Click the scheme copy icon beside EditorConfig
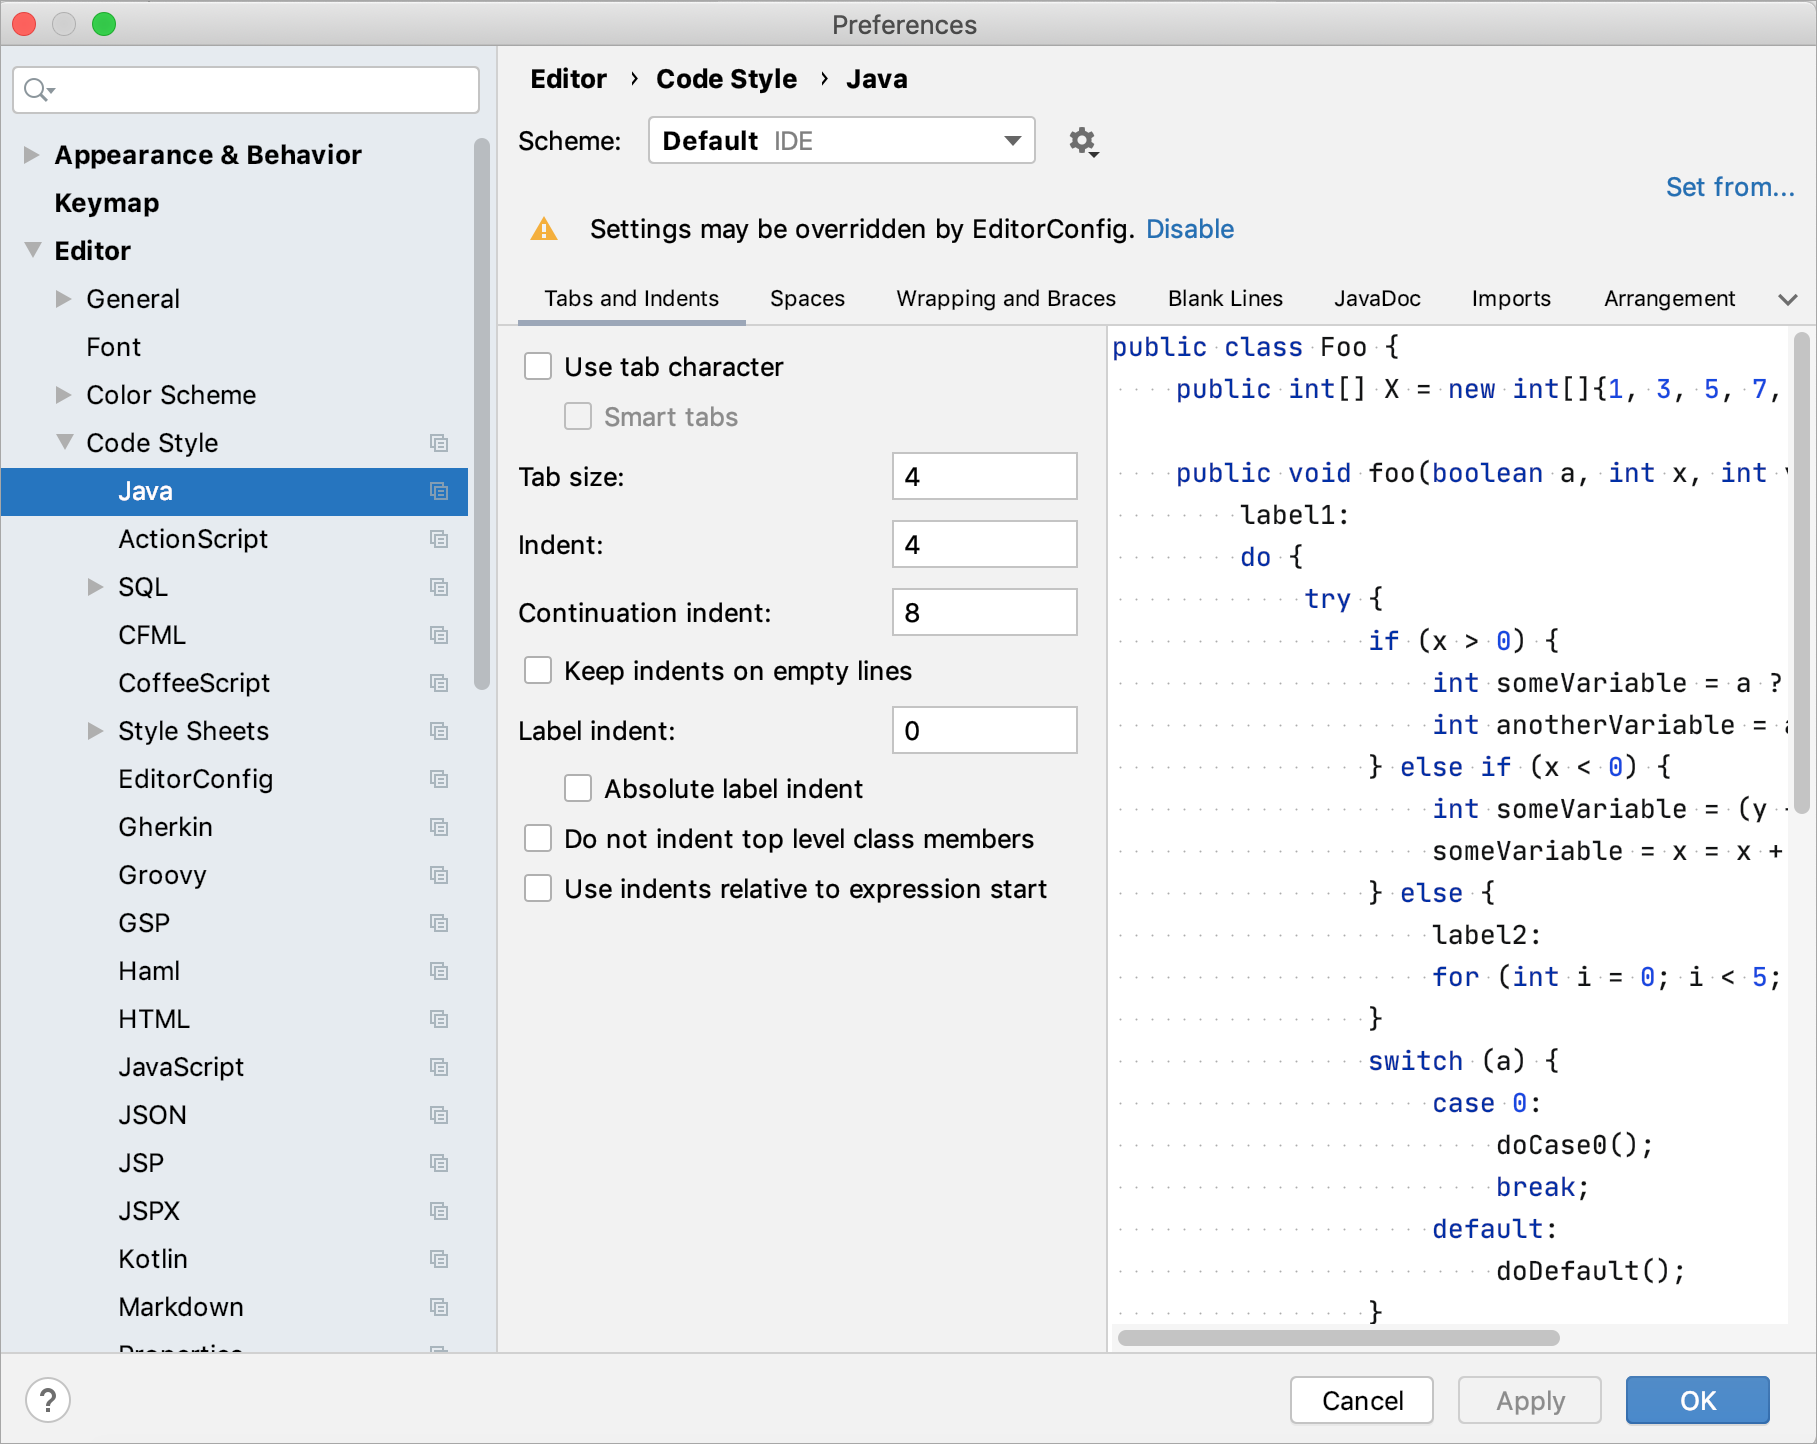 tap(439, 779)
